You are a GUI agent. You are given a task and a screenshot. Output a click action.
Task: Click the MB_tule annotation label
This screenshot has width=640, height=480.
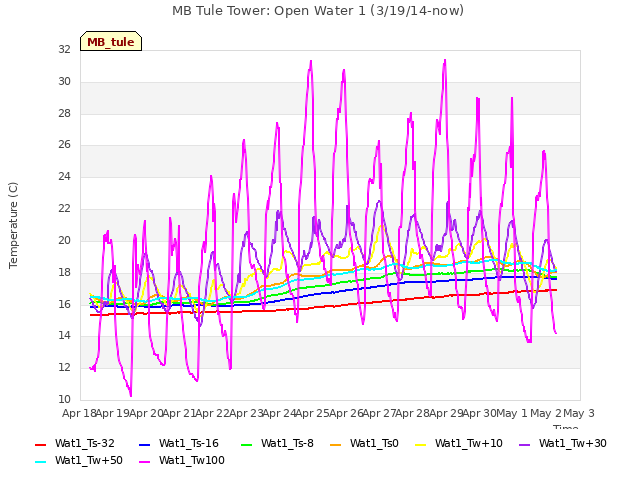tap(111, 42)
